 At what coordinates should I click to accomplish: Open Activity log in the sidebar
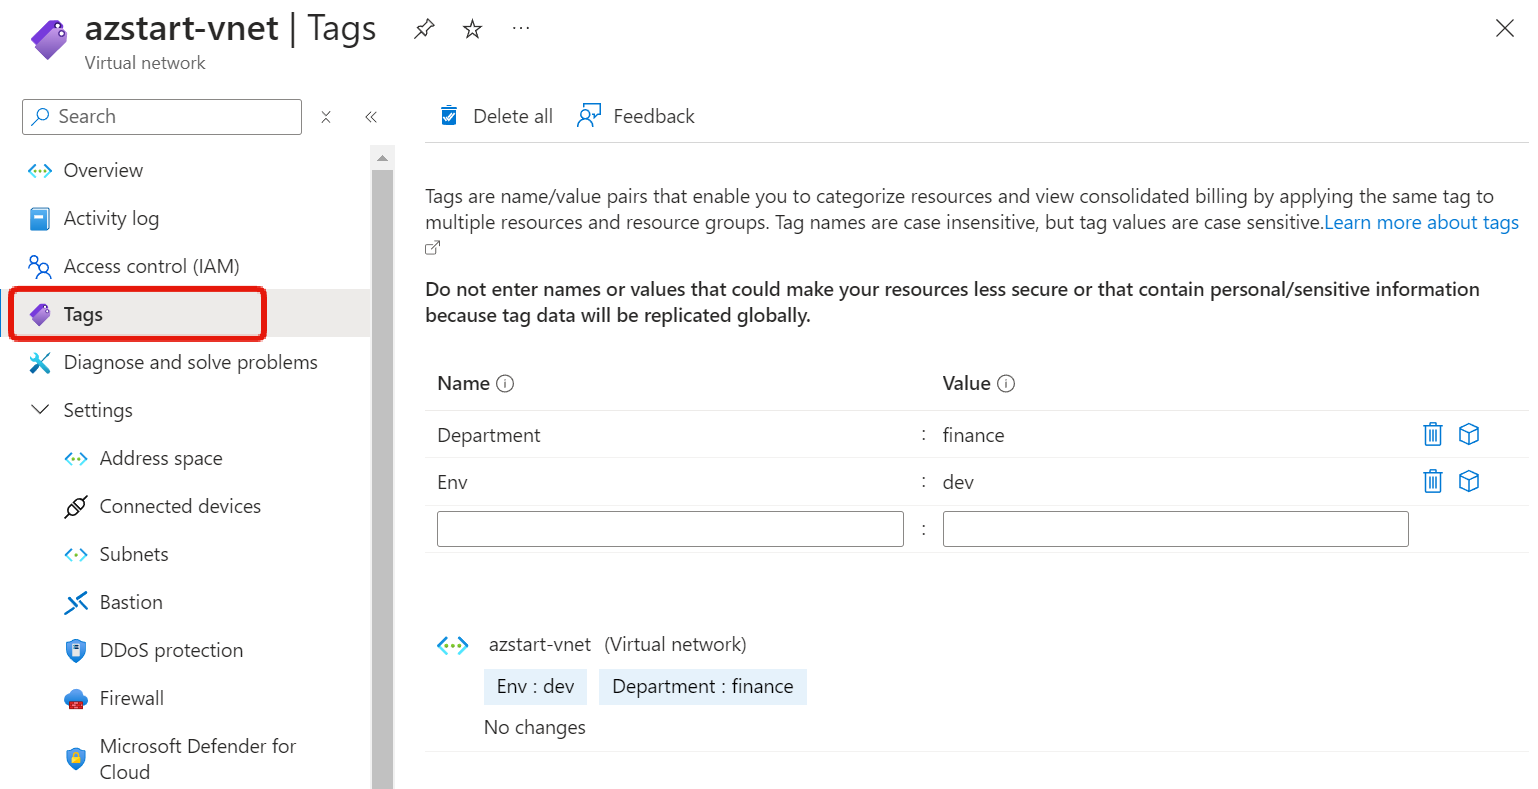point(111,218)
